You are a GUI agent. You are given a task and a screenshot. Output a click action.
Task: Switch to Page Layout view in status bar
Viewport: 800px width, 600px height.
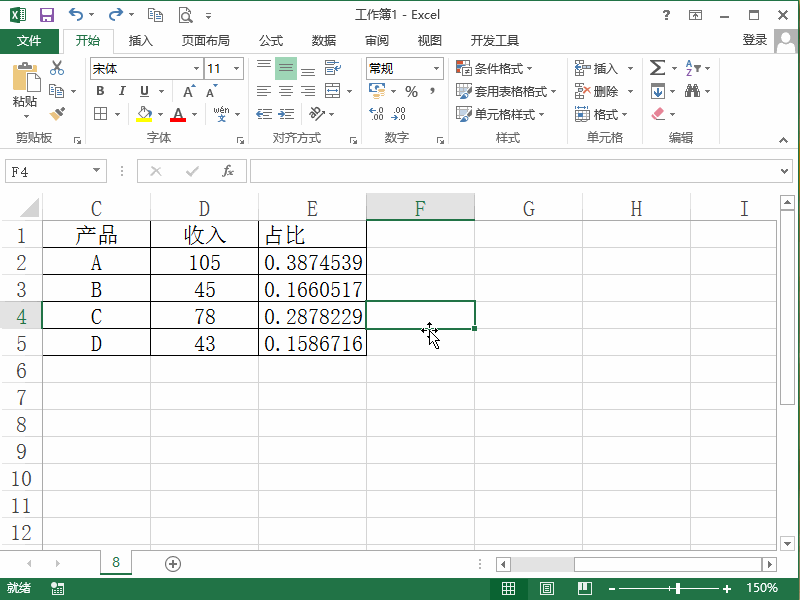pos(546,589)
